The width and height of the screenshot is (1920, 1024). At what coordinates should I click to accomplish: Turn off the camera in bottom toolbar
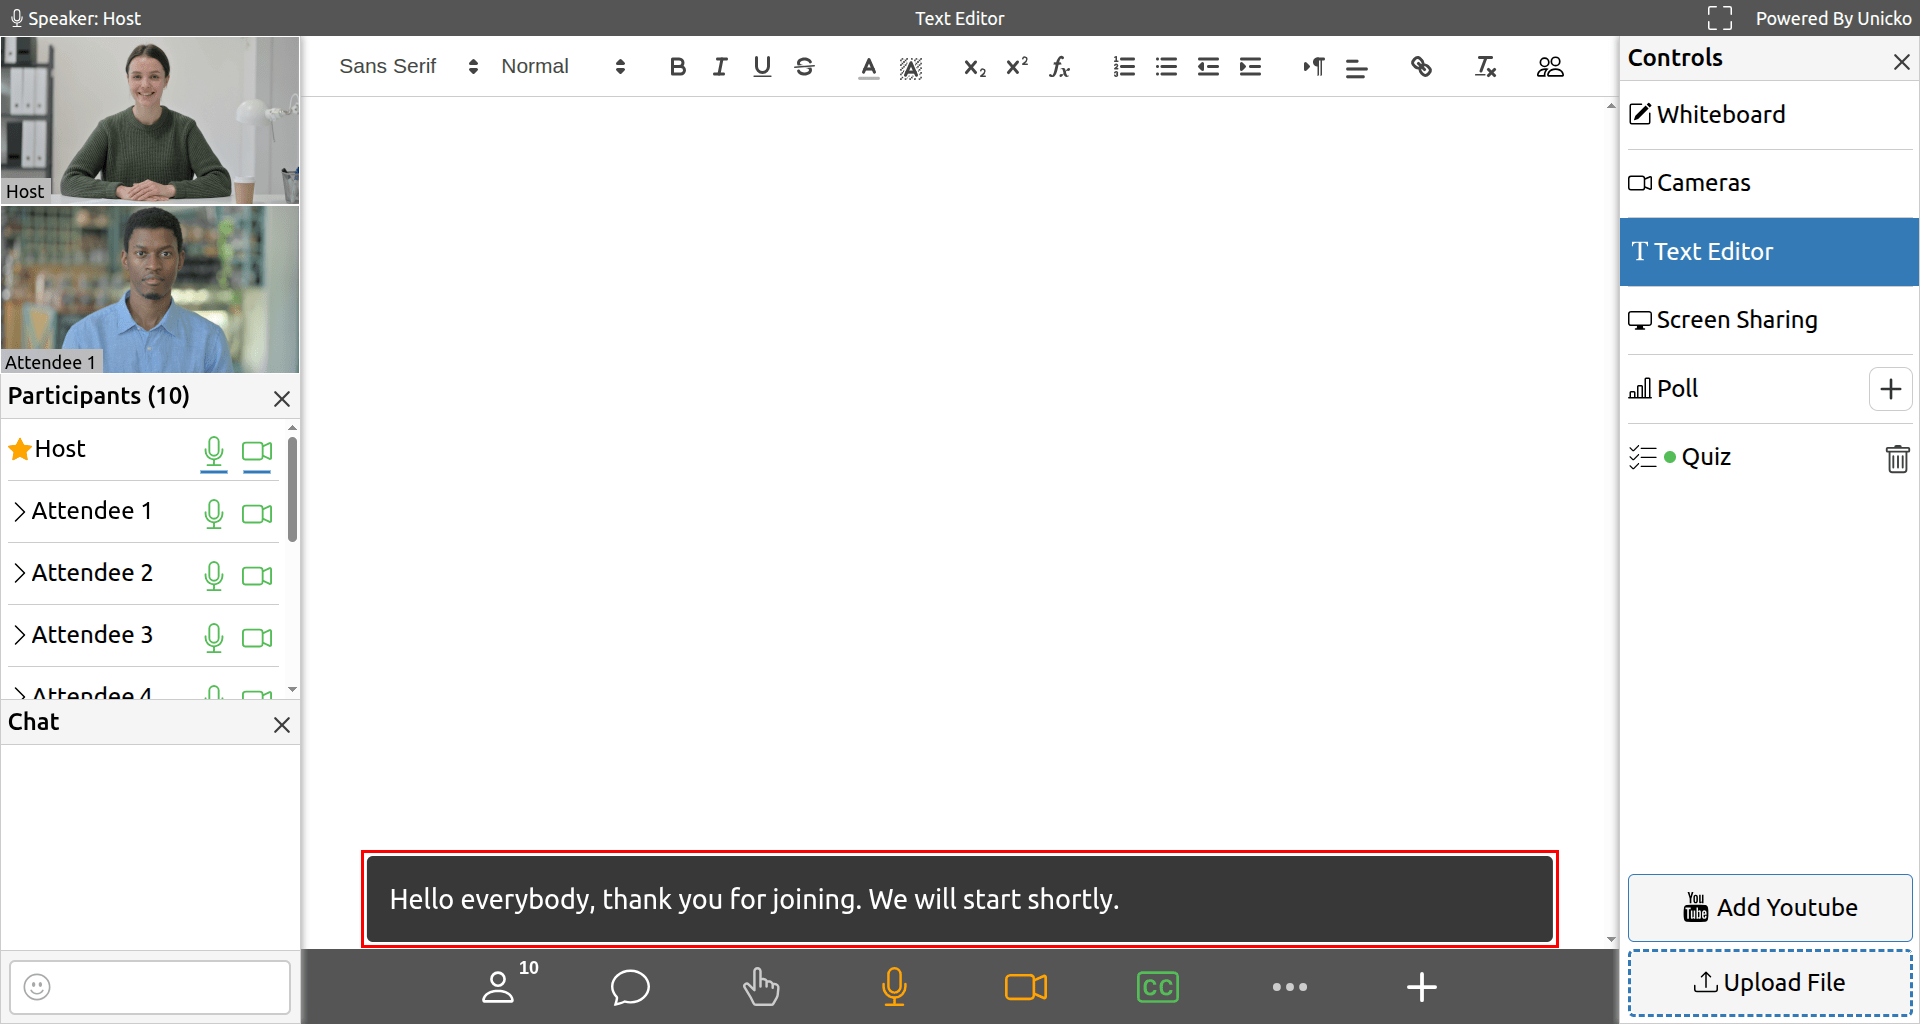[1026, 987]
